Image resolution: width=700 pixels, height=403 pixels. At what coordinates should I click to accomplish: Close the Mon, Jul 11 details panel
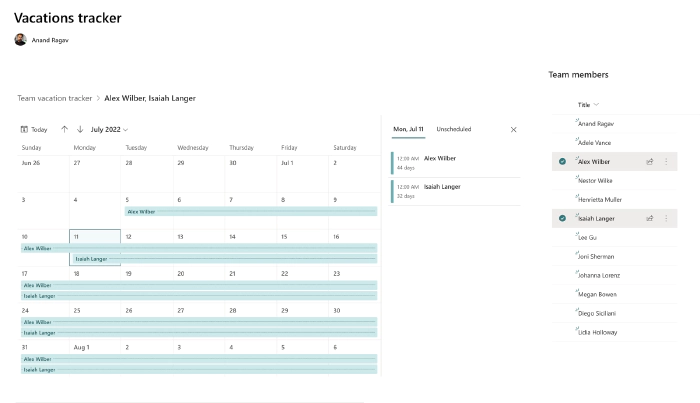pos(513,129)
